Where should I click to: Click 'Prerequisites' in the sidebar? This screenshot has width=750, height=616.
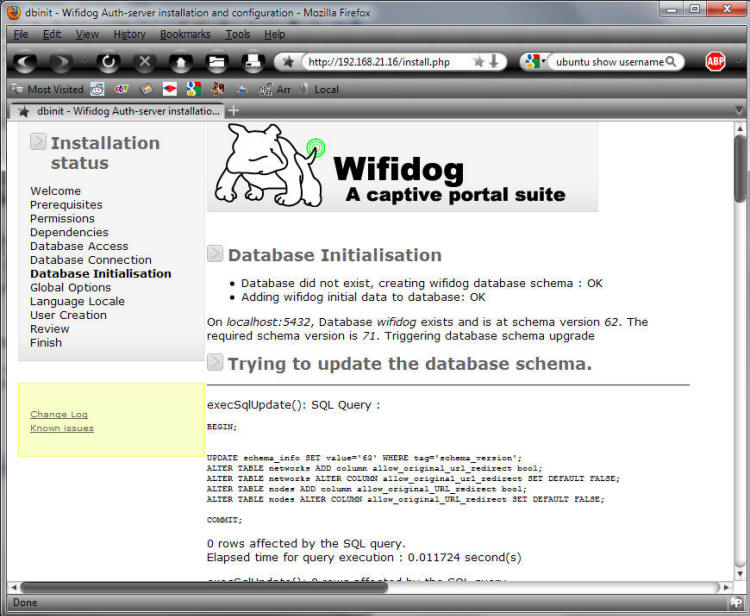click(x=66, y=205)
